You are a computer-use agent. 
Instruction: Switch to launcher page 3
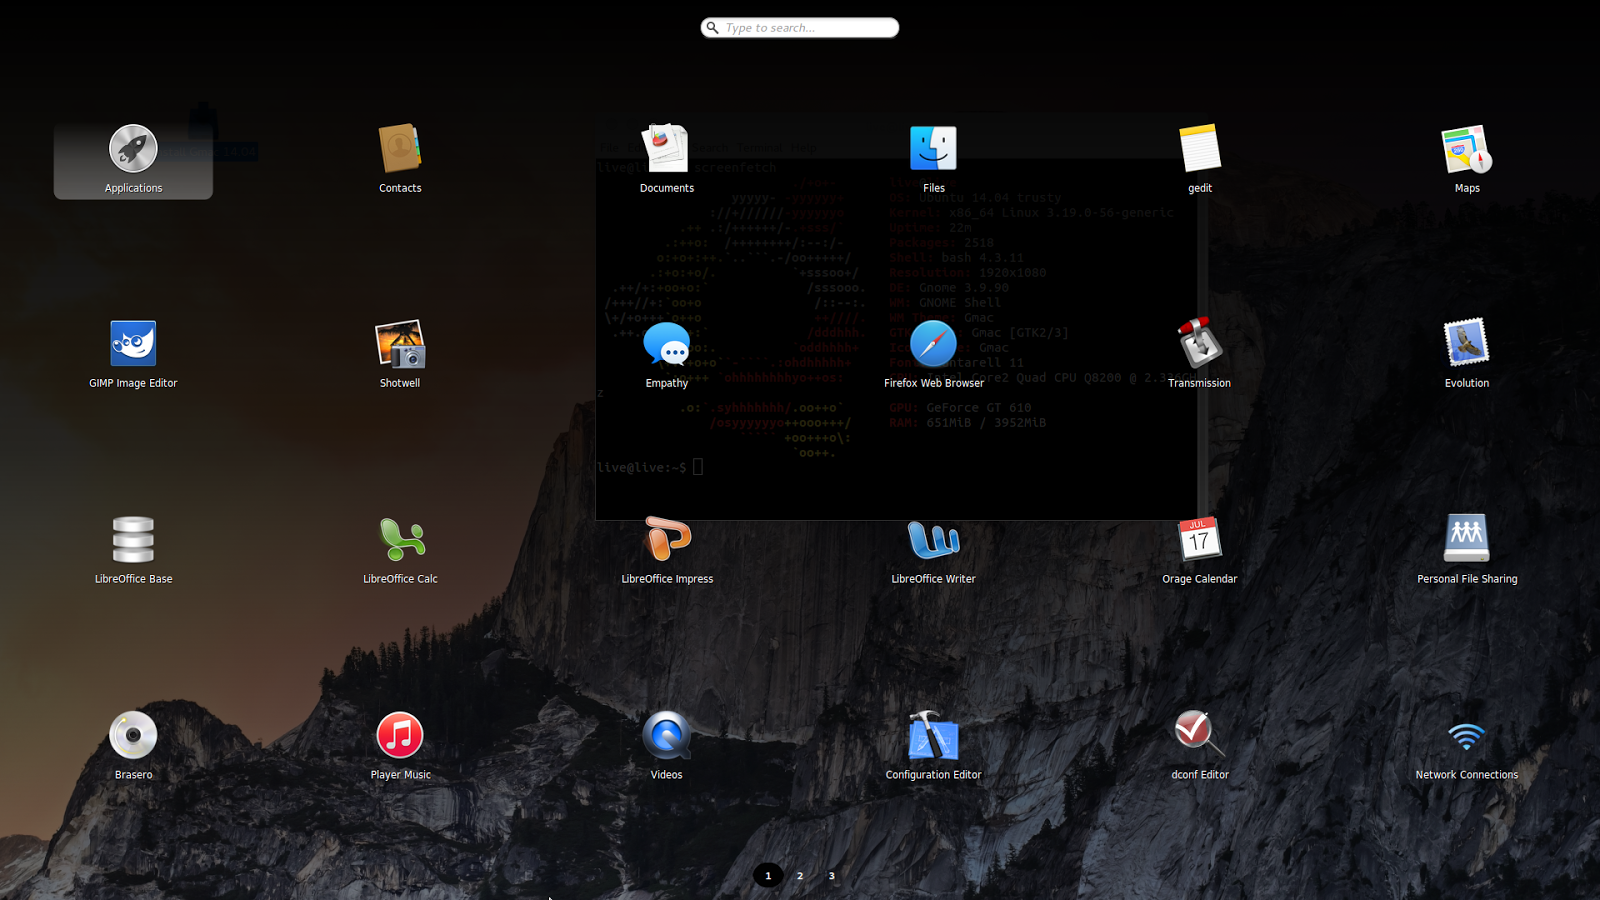(x=831, y=876)
